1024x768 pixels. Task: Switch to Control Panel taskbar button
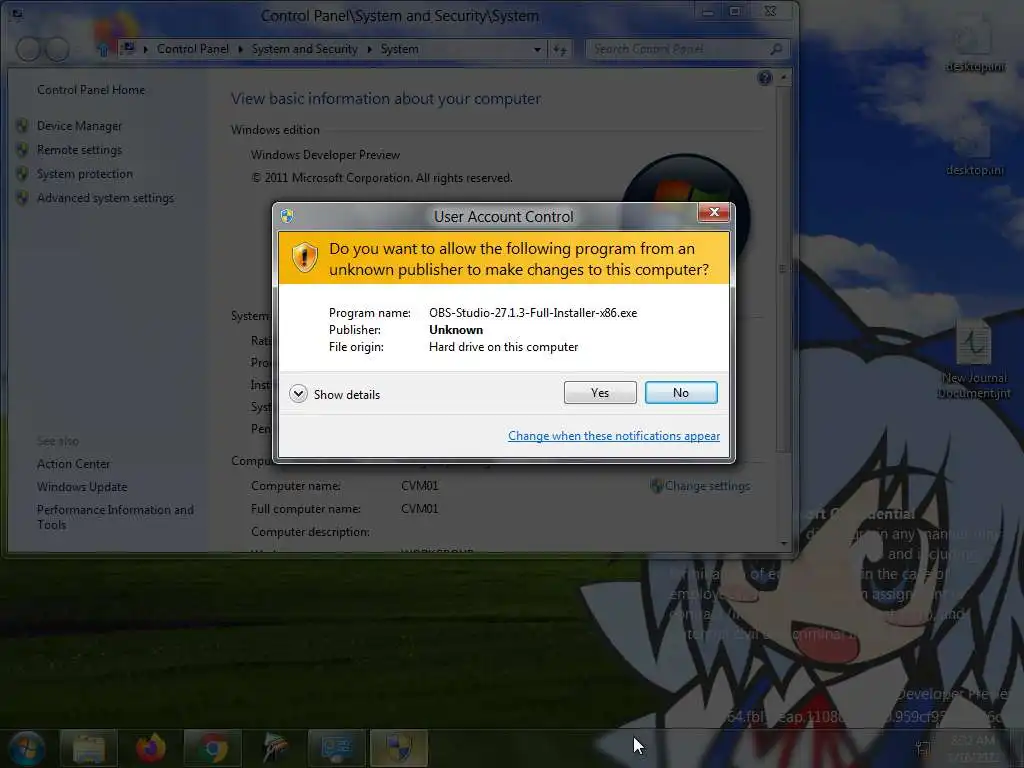[337, 748]
